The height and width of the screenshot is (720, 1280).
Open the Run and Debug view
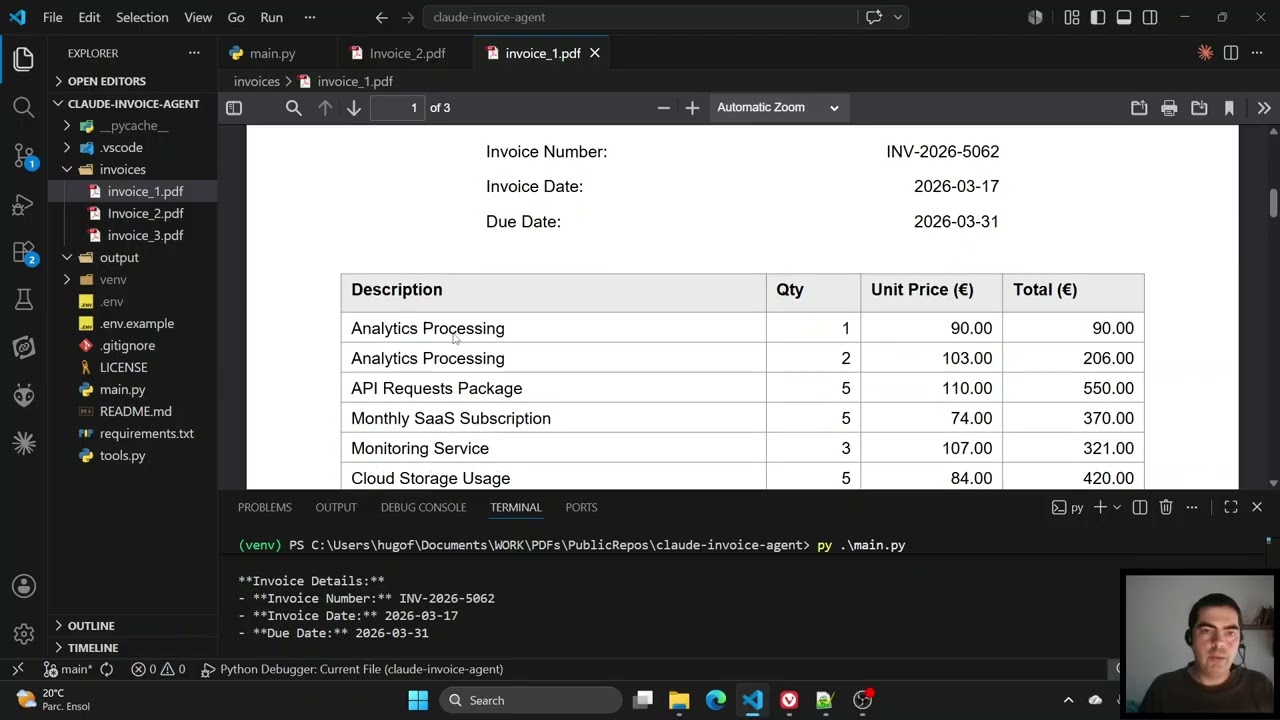[24, 205]
